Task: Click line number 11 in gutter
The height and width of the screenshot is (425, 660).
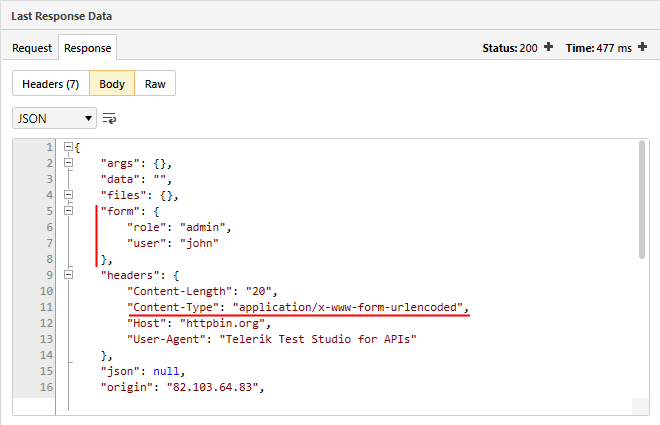Action: (x=46, y=307)
